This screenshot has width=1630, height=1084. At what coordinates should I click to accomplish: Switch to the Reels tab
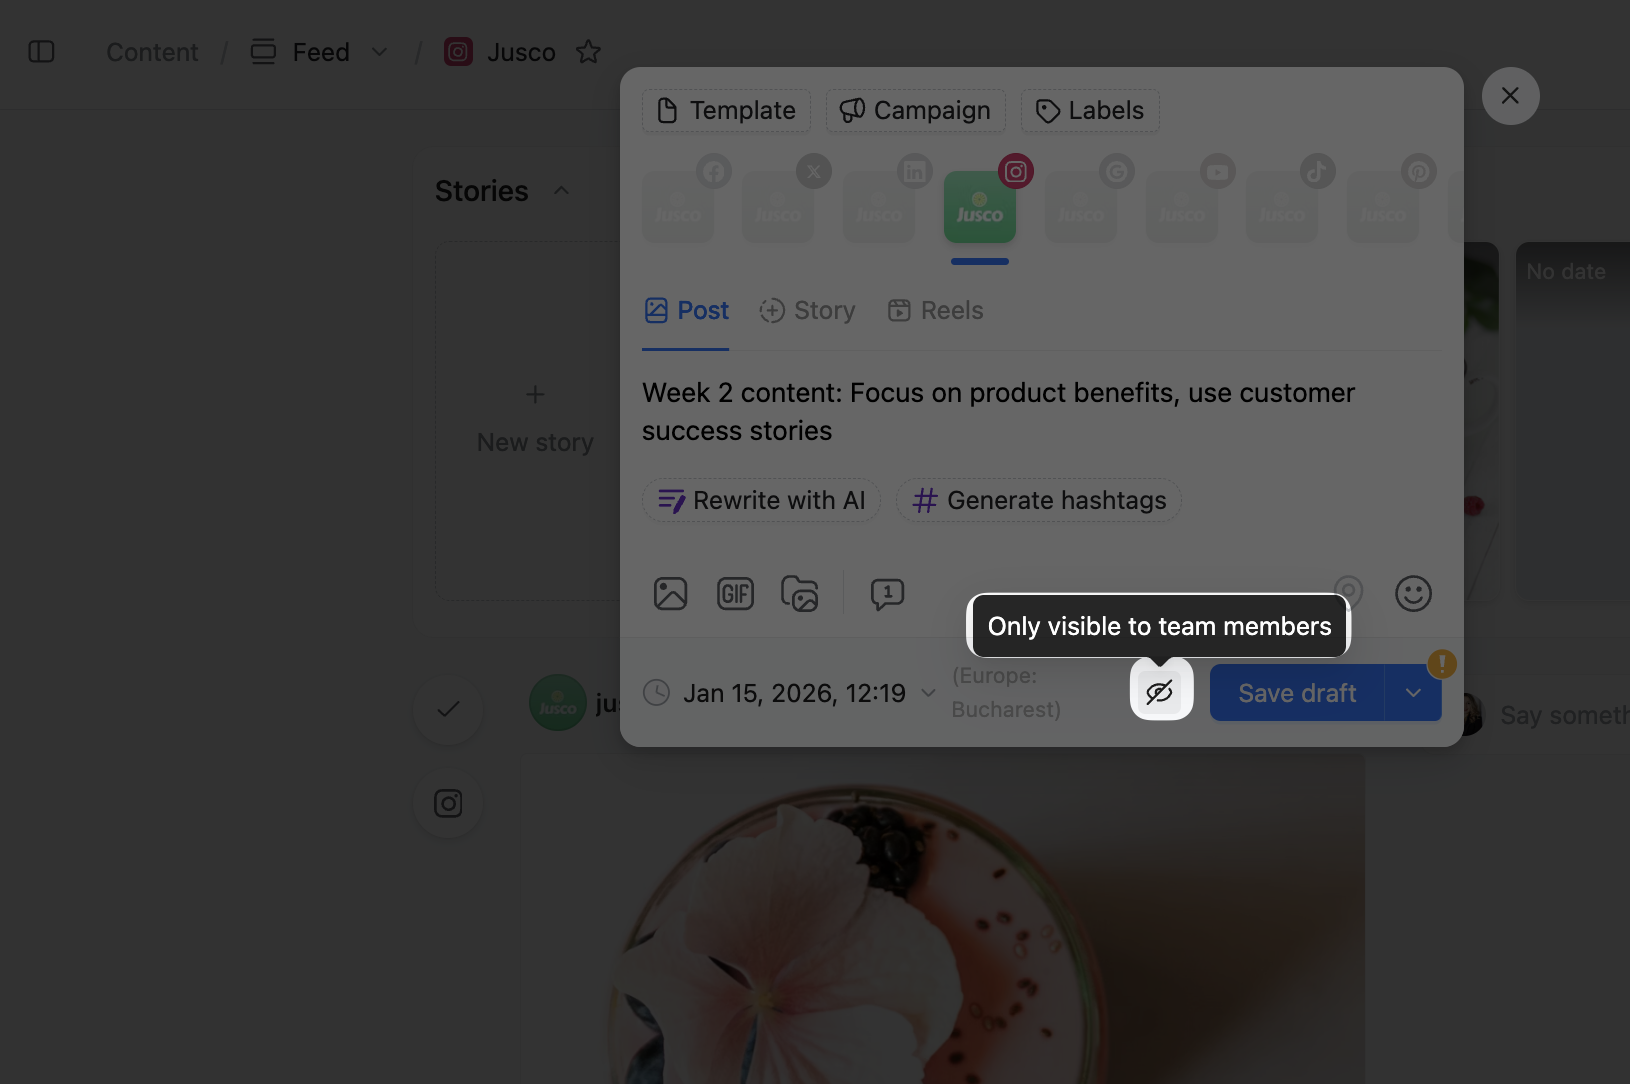coord(936,311)
